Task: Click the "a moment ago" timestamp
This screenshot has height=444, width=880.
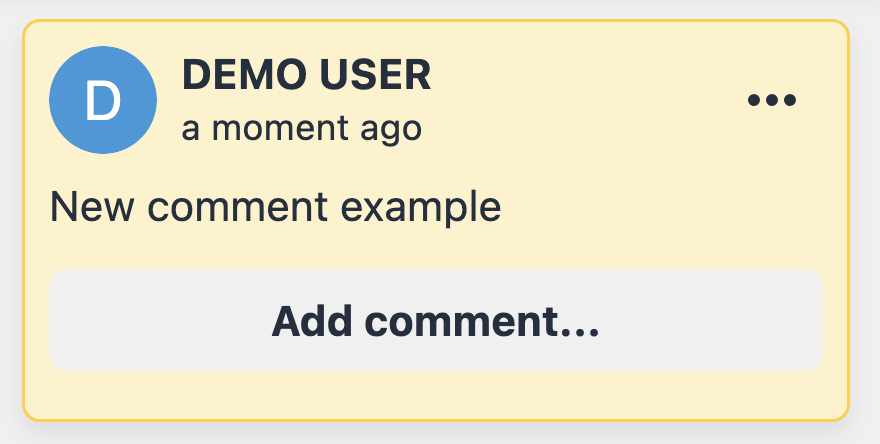Action: pos(301,129)
